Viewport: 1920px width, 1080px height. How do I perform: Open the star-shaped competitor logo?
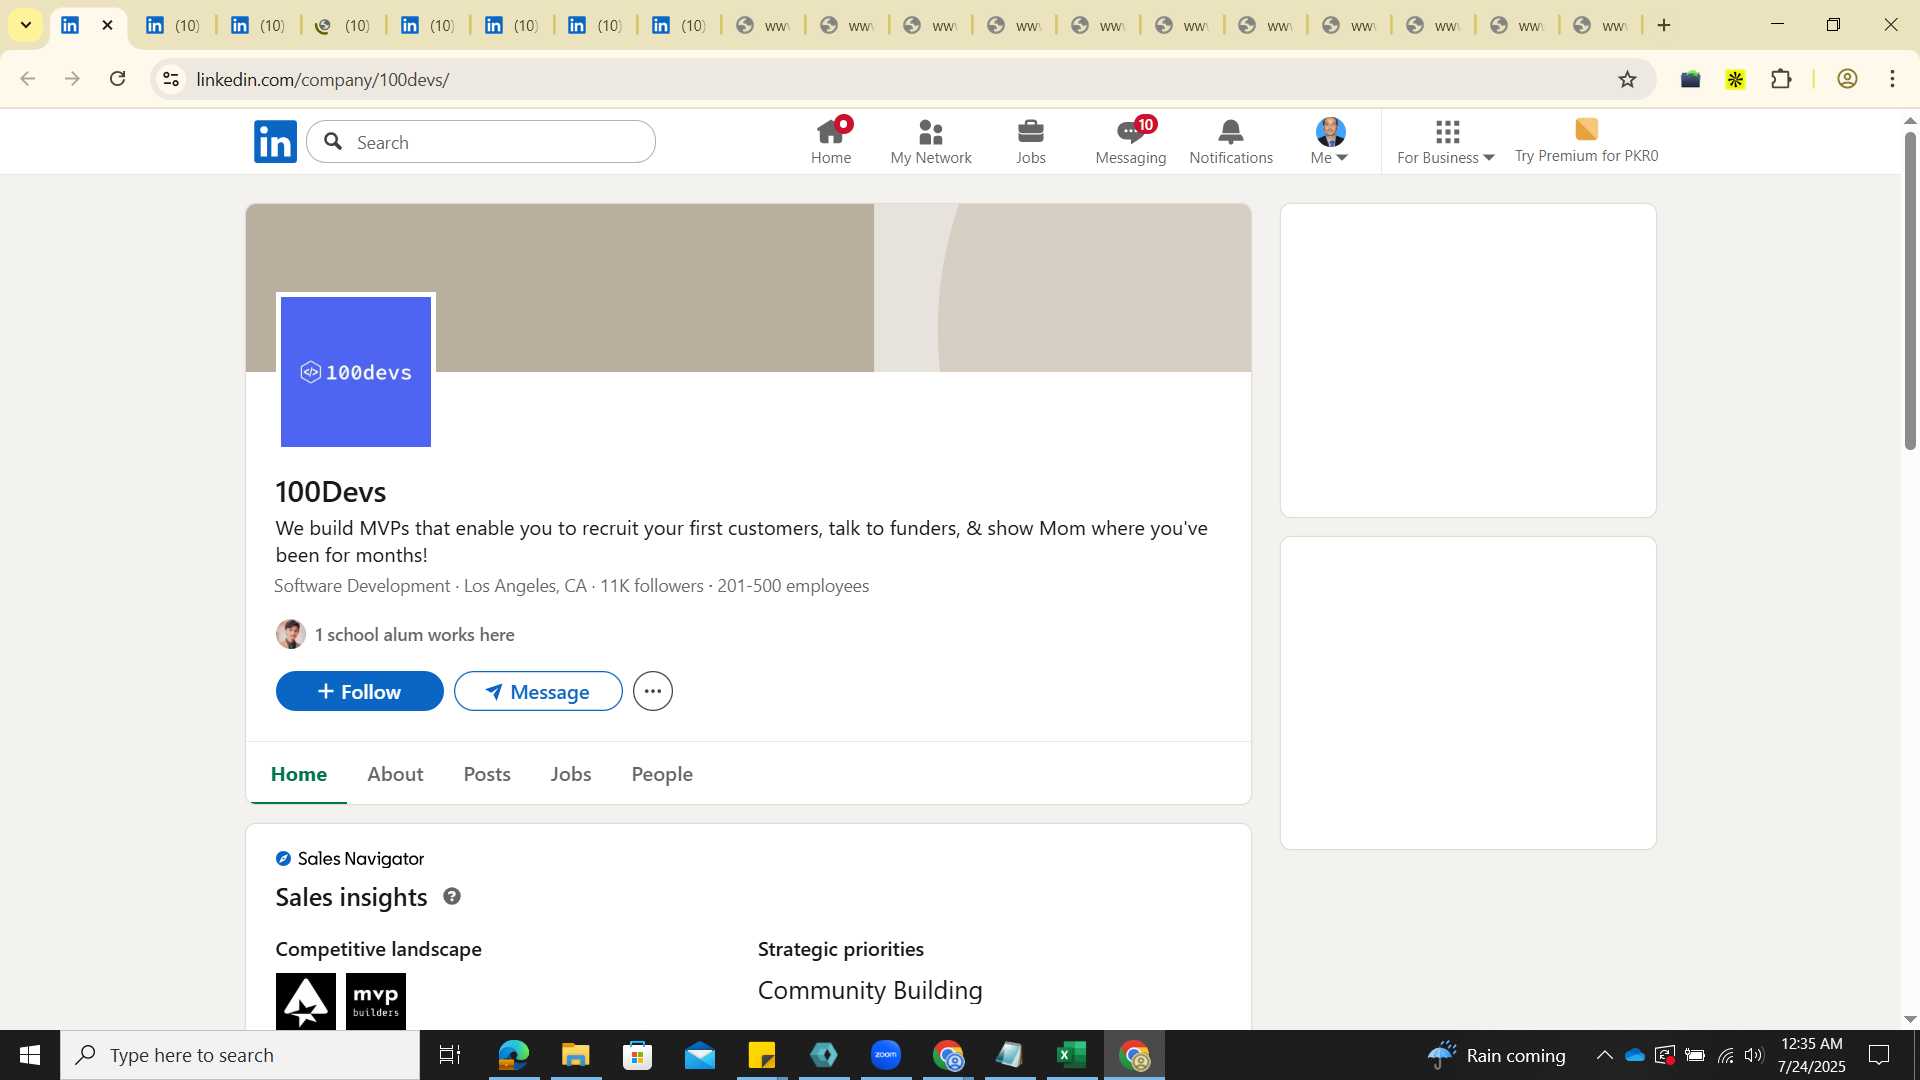pos(306,1001)
